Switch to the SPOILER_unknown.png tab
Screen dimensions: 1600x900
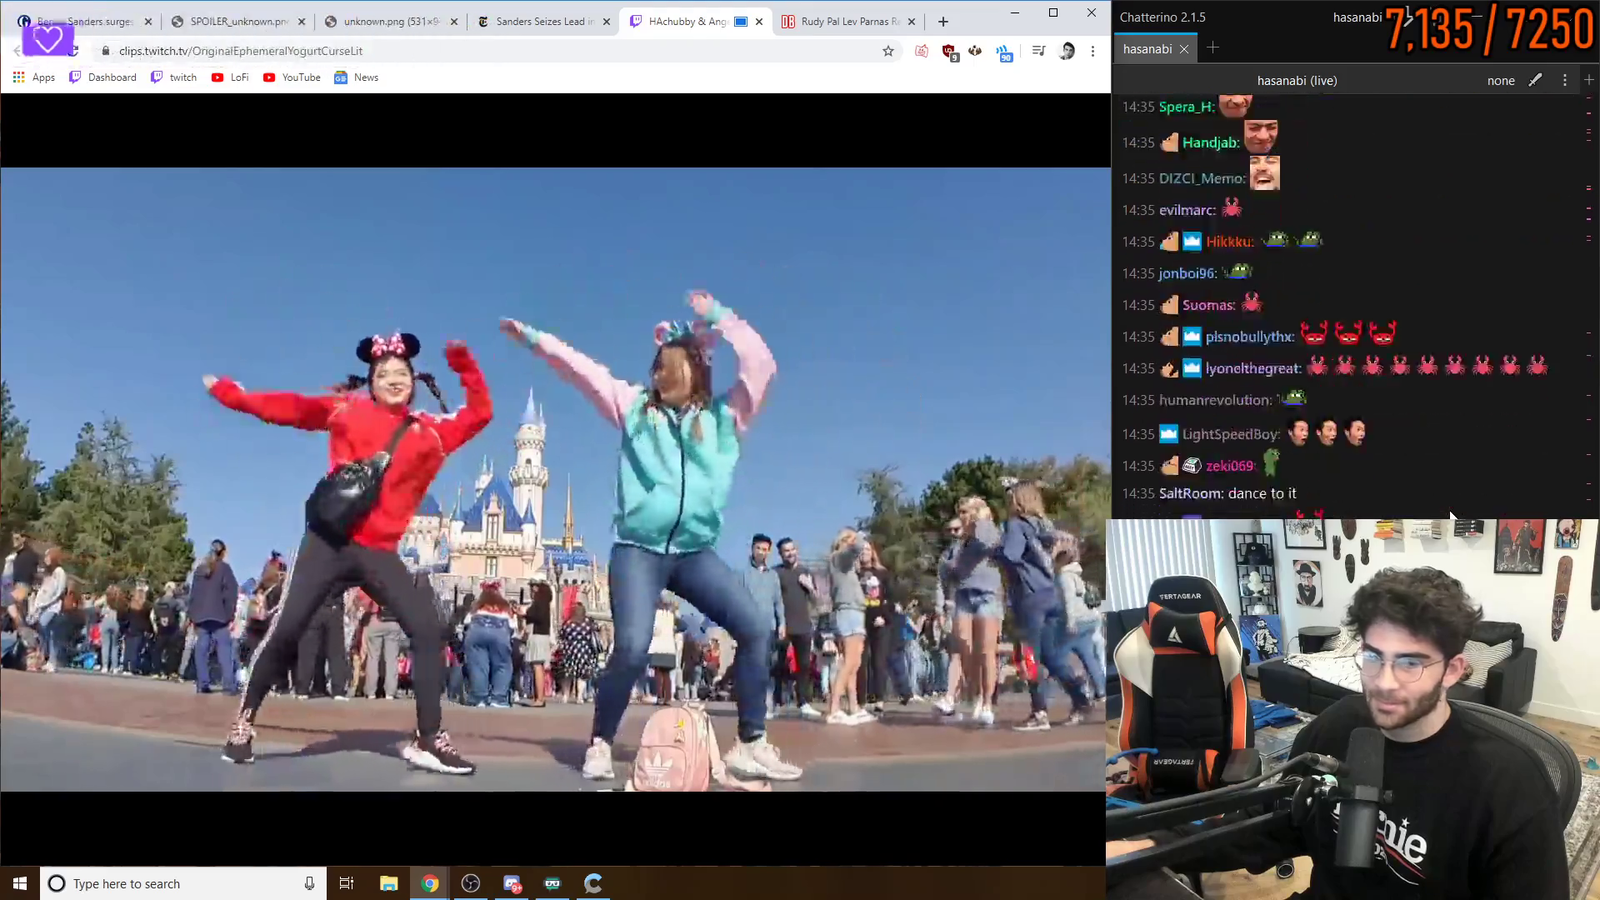[238, 21]
